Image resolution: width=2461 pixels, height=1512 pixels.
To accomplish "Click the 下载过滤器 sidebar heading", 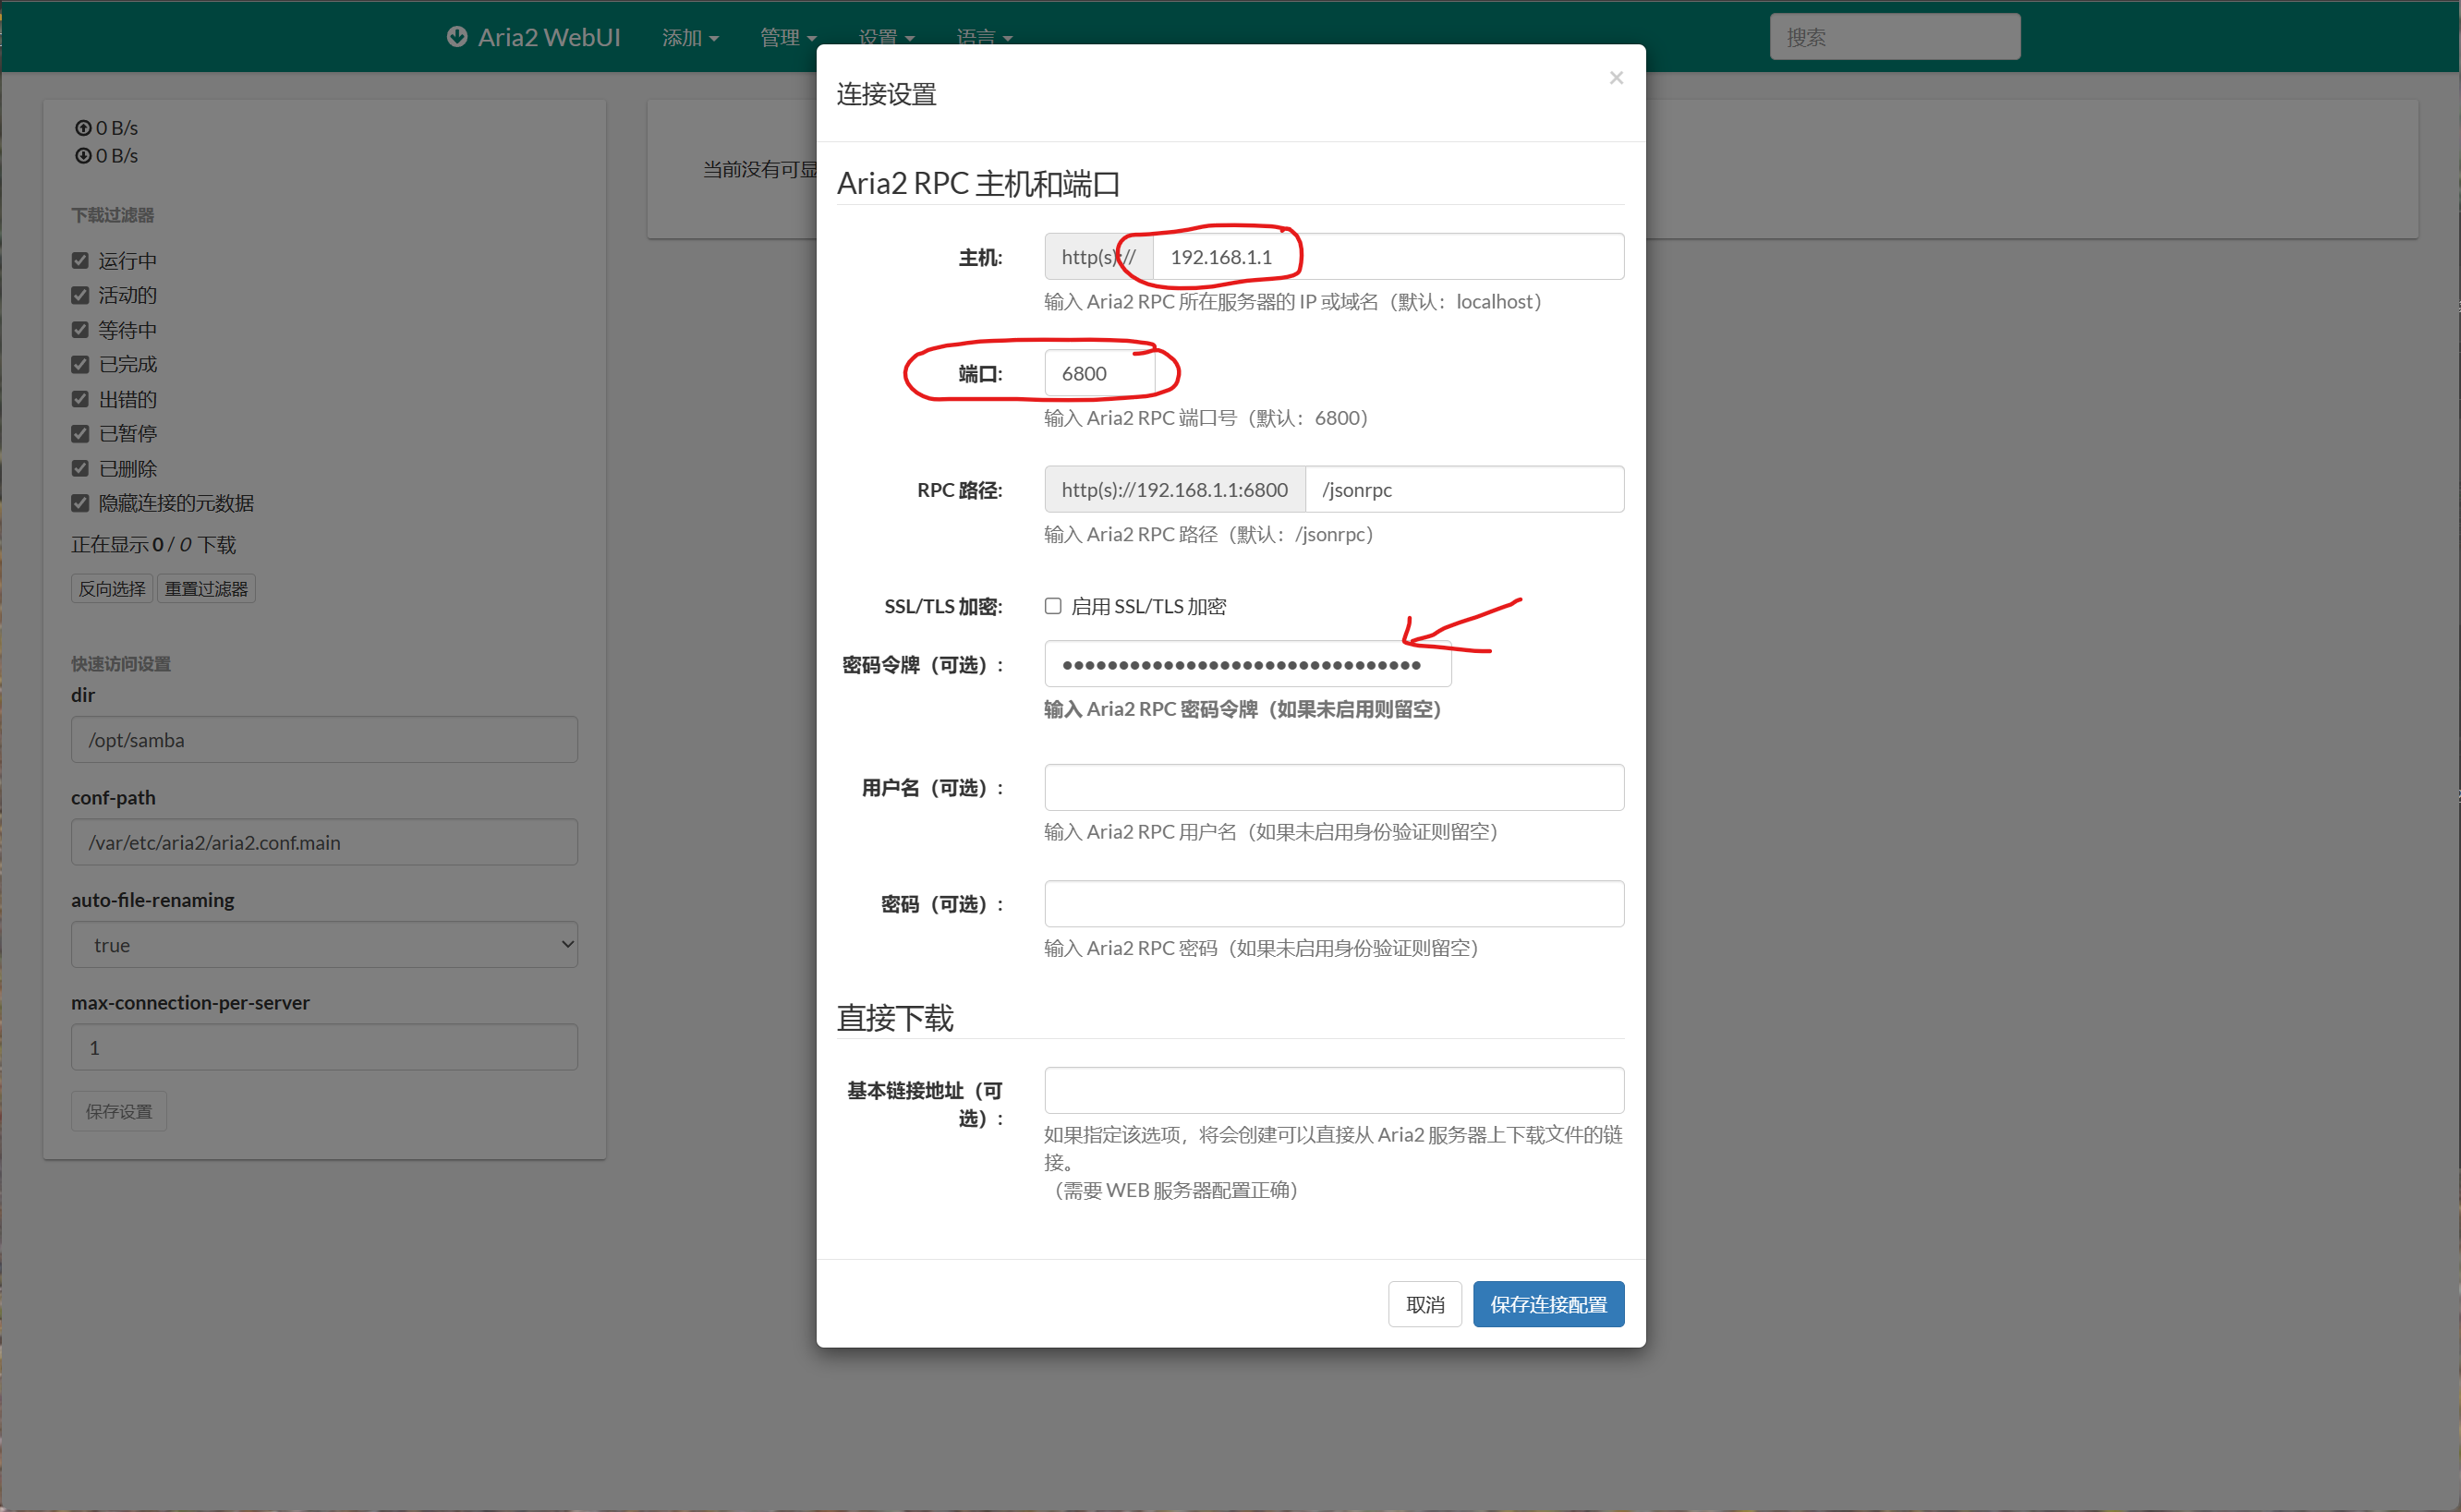I will 112,215.
